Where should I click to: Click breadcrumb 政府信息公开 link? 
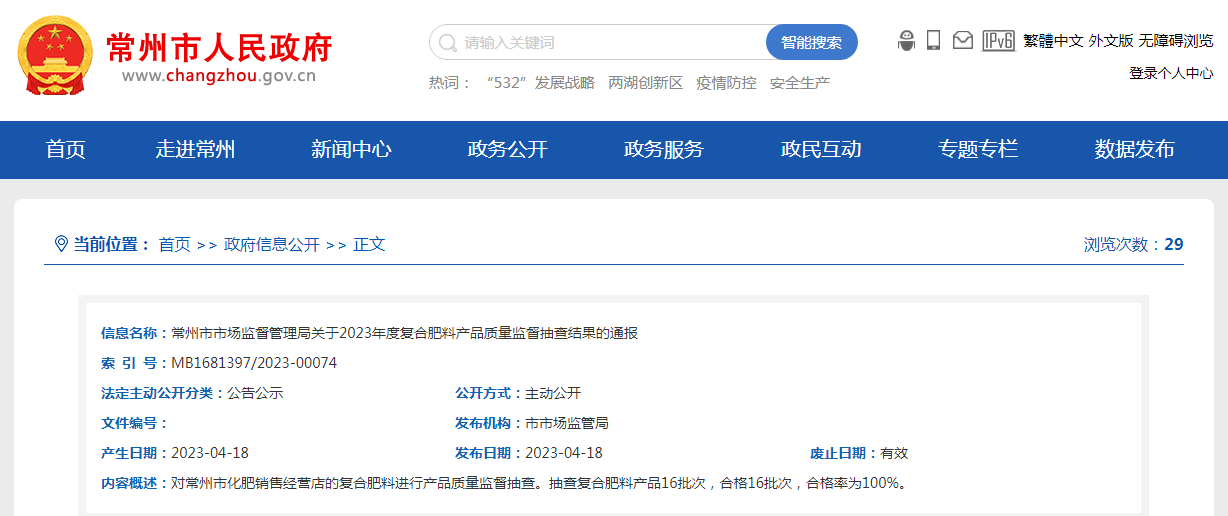pyautogui.click(x=272, y=244)
